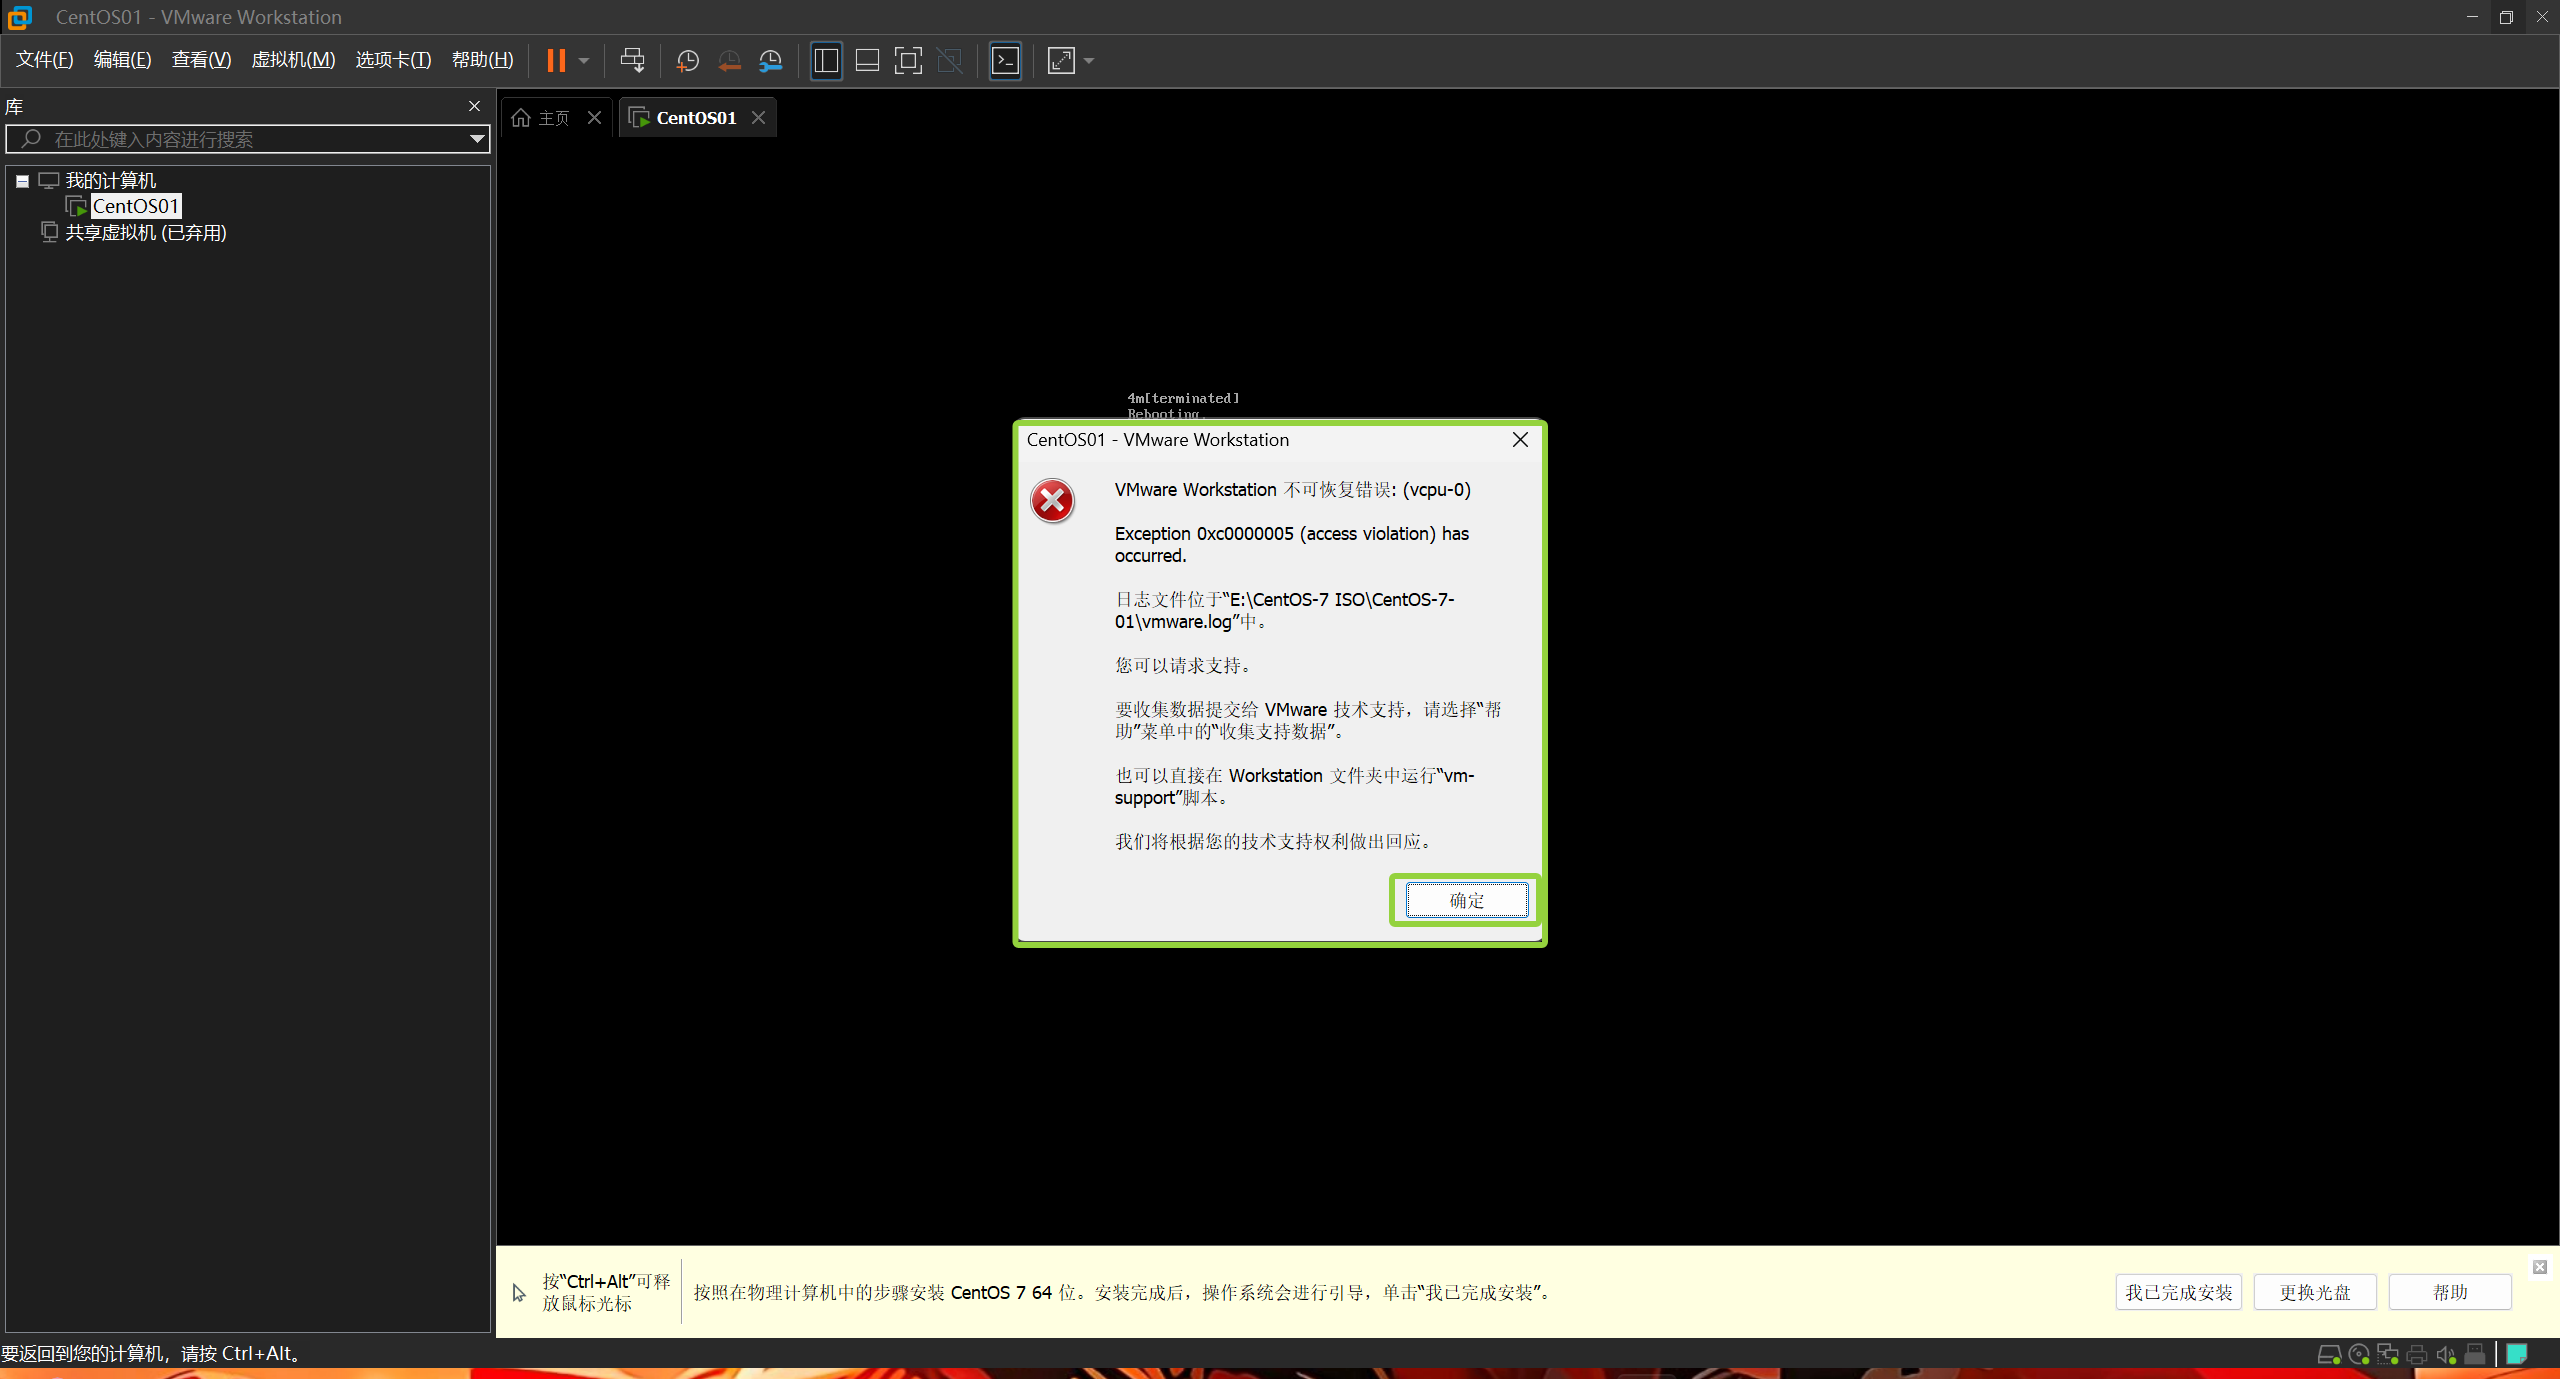Click the 我已完成安装 button
Viewport: 2560px width, 1379px height.
[x=2178, y=1292]
